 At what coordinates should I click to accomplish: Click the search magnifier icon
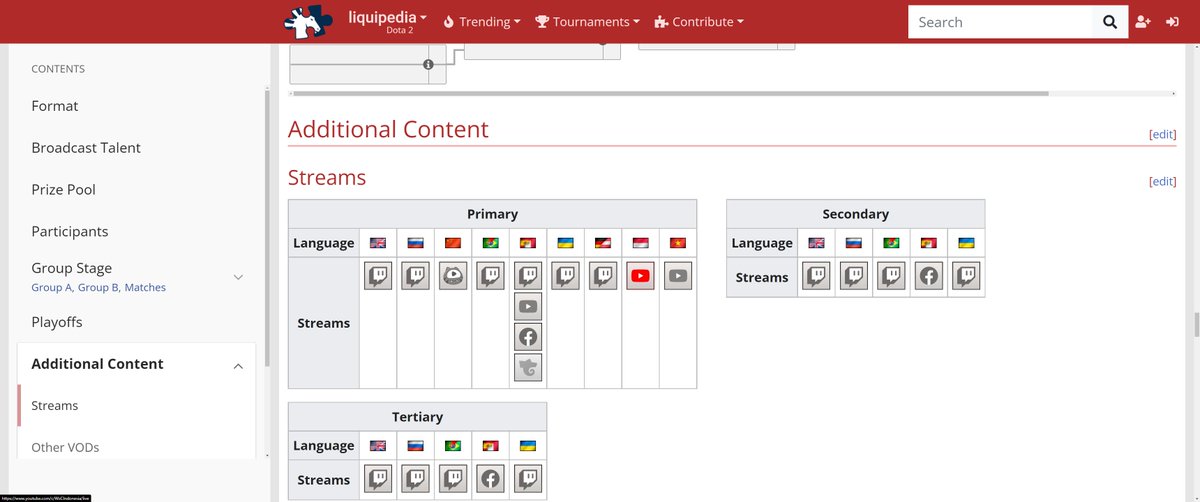[1109, 22]
